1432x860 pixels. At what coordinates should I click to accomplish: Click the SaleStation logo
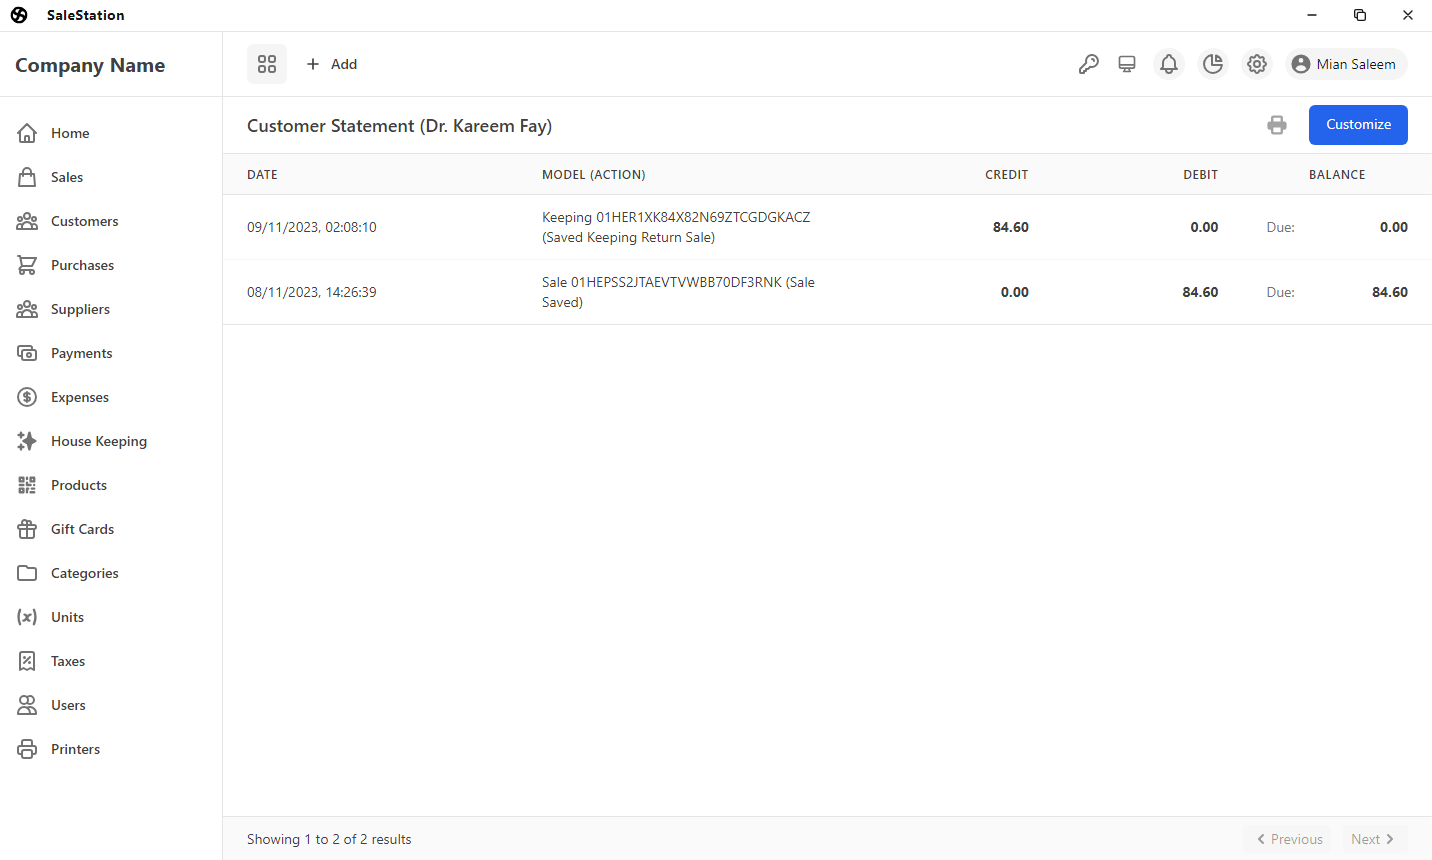point(18,14)
